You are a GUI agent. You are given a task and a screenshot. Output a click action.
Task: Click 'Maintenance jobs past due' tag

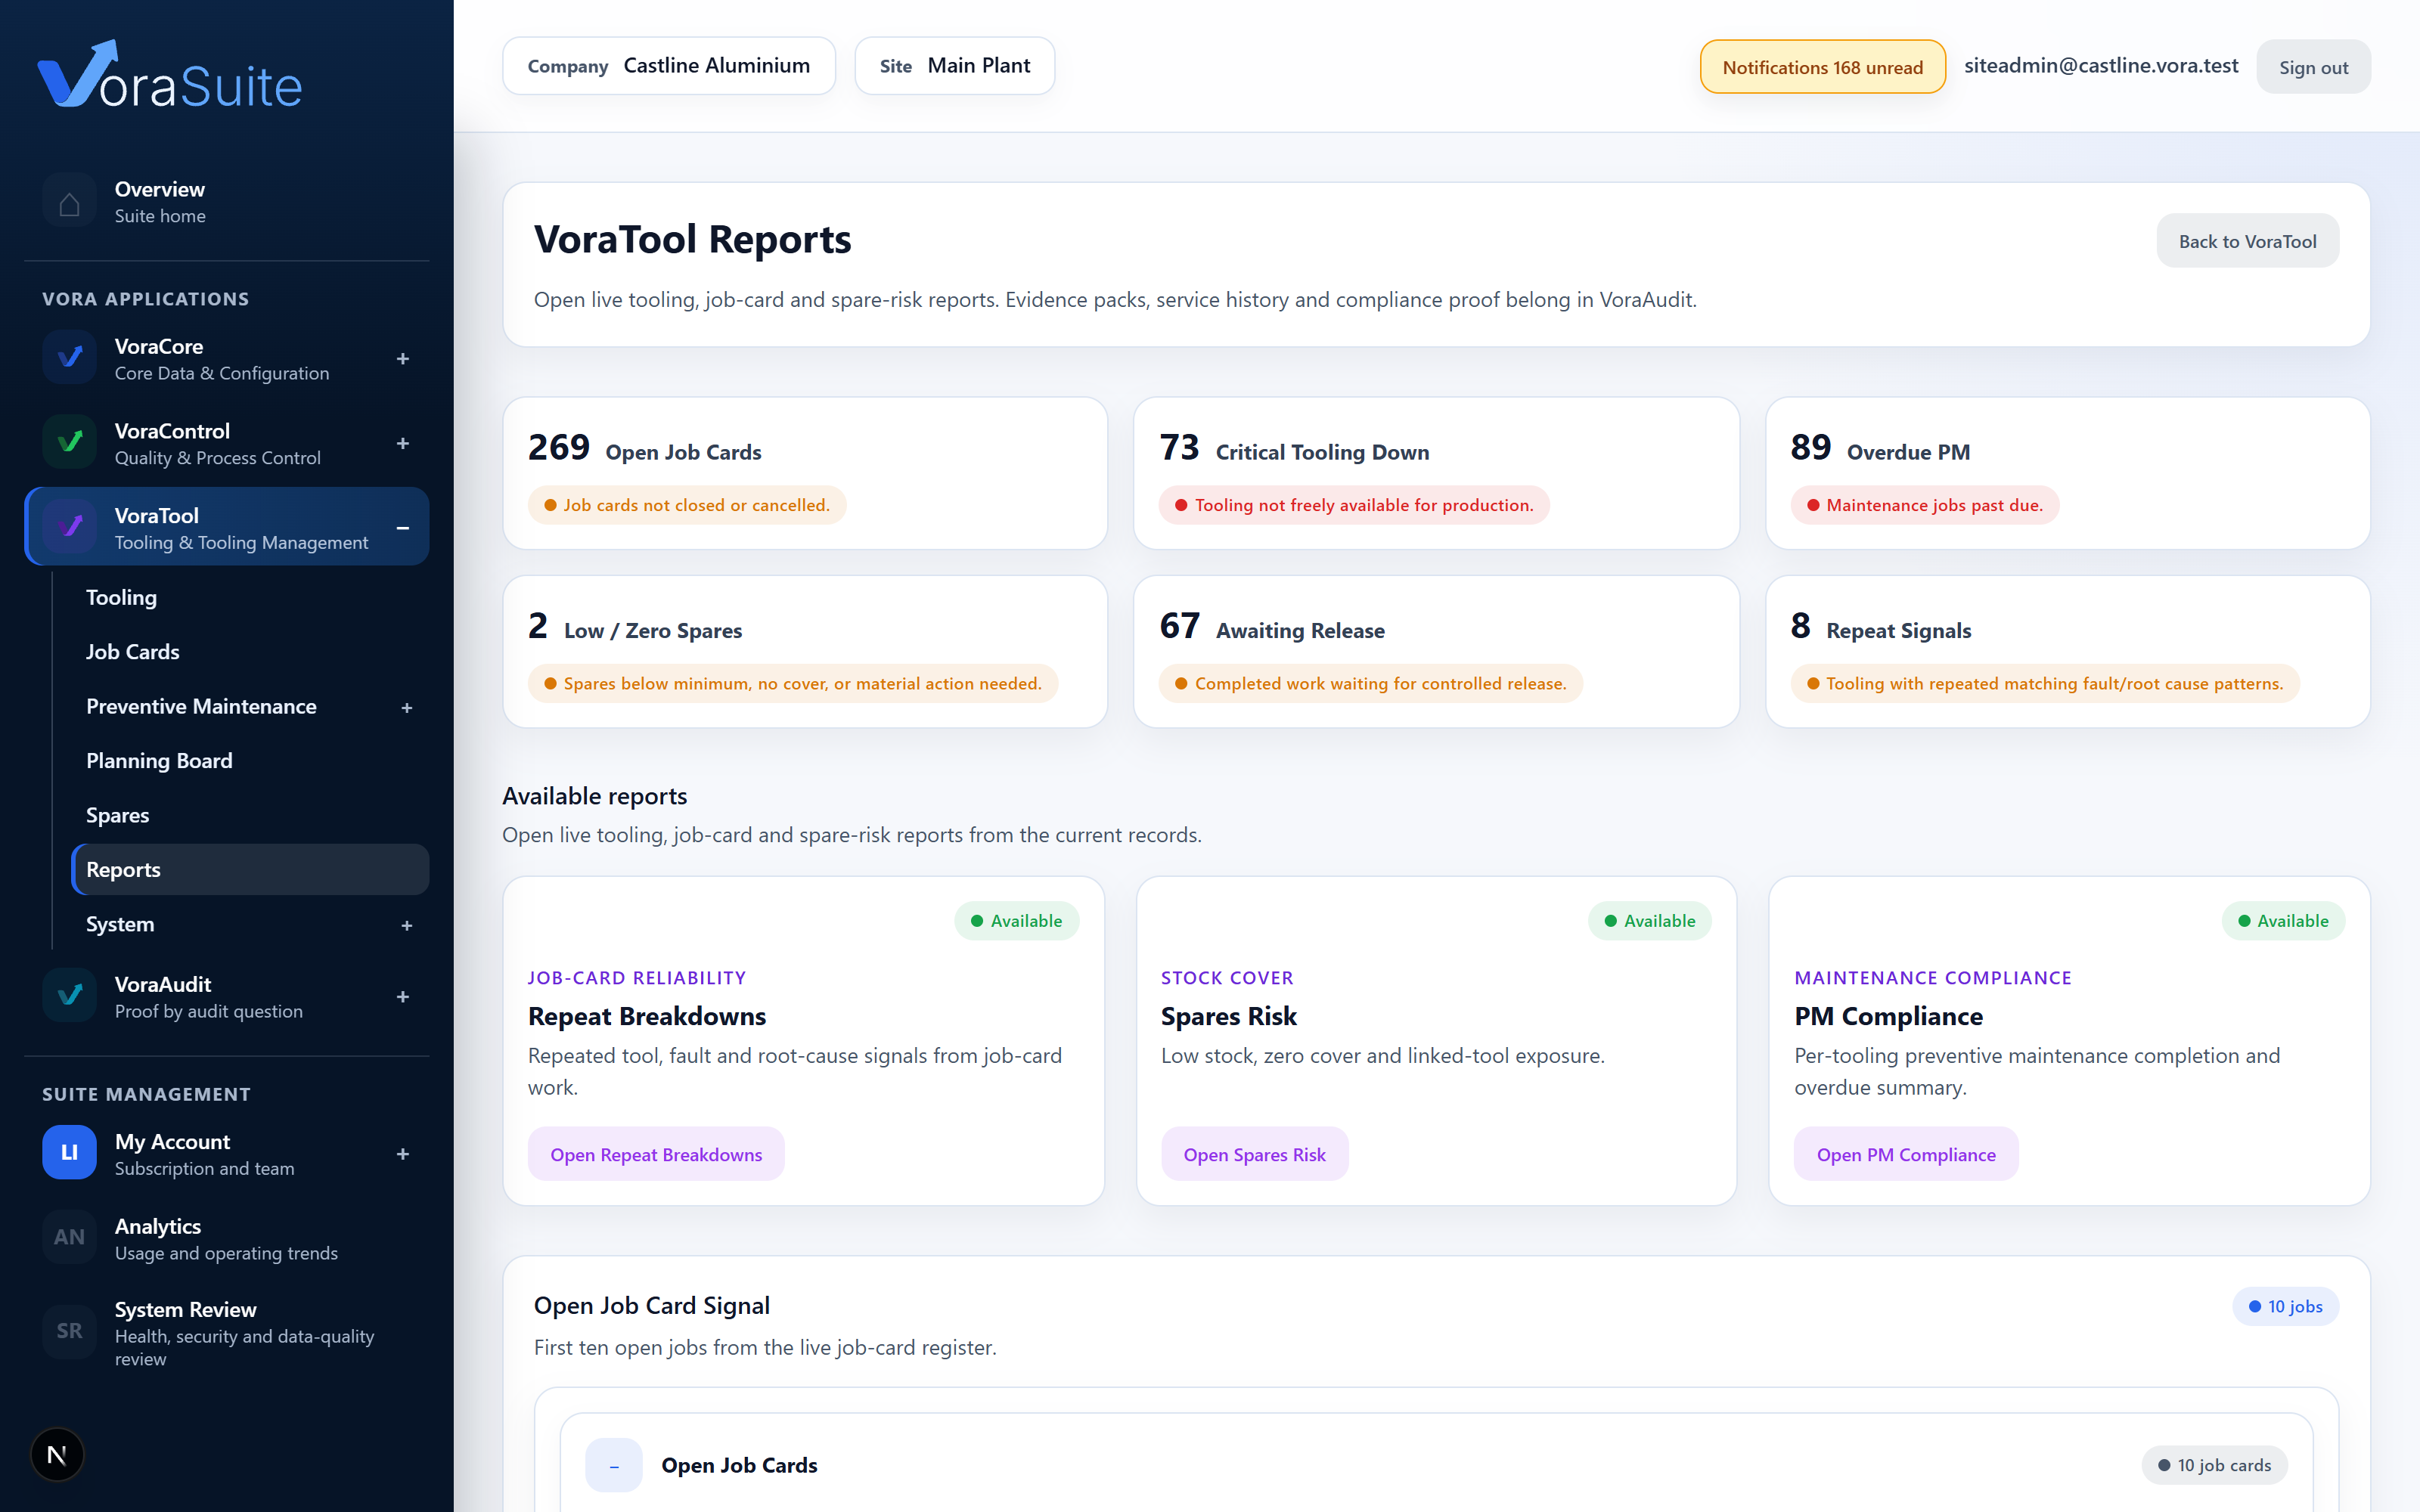[x=1924, y=505]
